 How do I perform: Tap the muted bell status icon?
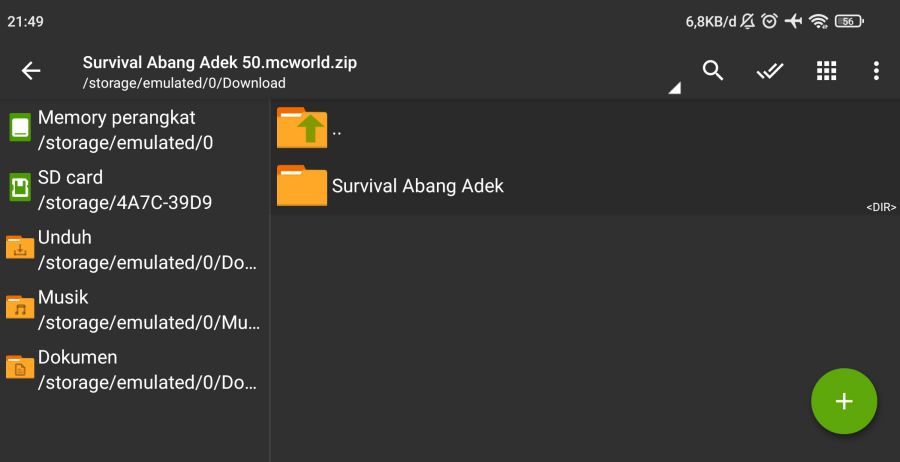click(x=747, y=22)
